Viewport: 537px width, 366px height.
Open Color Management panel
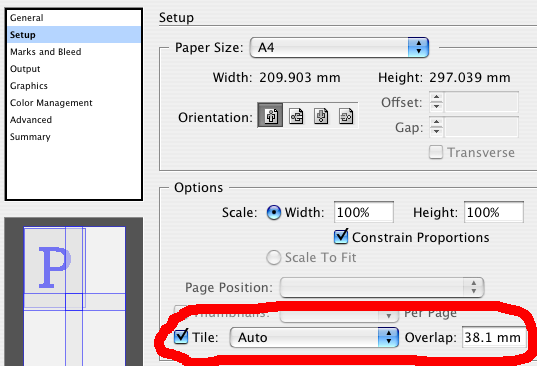click(x=74, y=103)
